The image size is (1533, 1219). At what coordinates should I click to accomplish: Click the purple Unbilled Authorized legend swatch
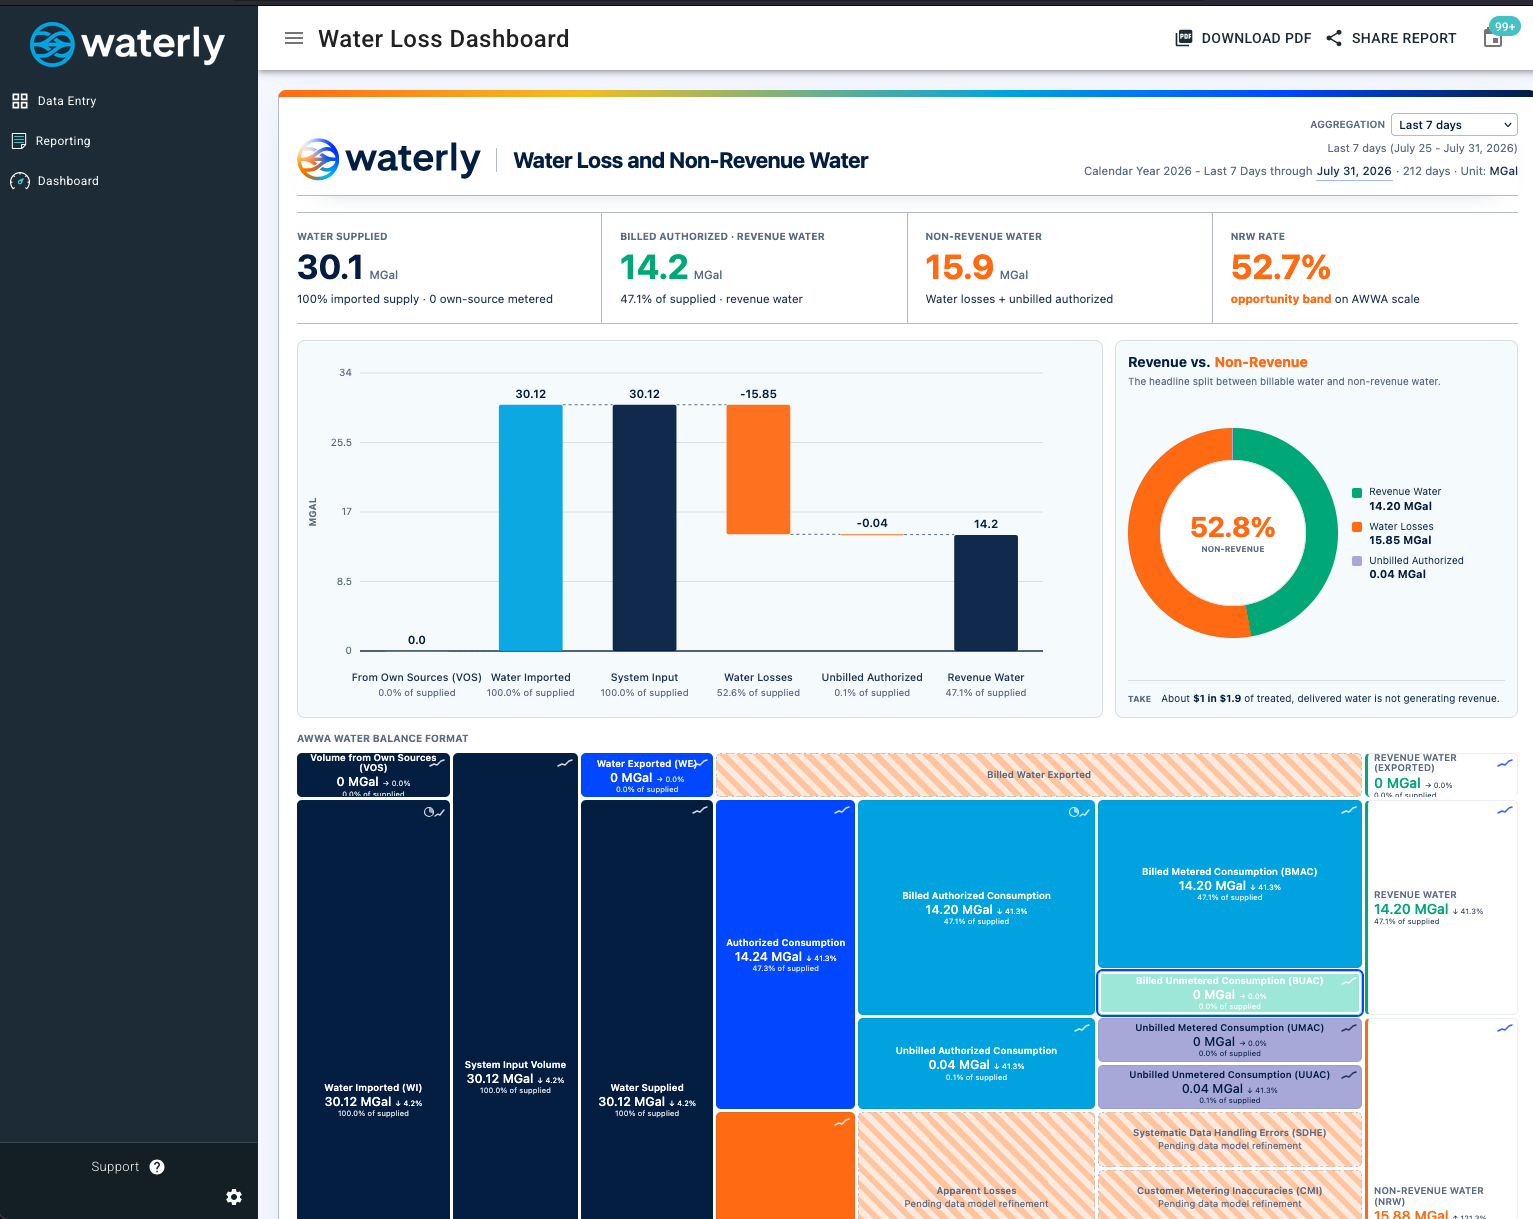1357,561
